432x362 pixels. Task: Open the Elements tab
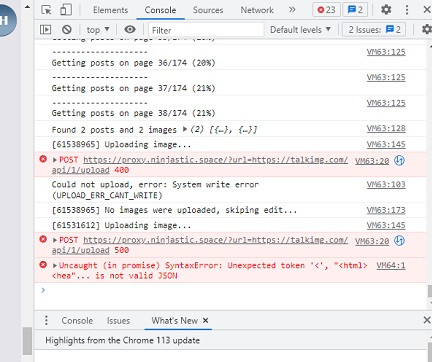pyautogui.click(x=110, y=10)
